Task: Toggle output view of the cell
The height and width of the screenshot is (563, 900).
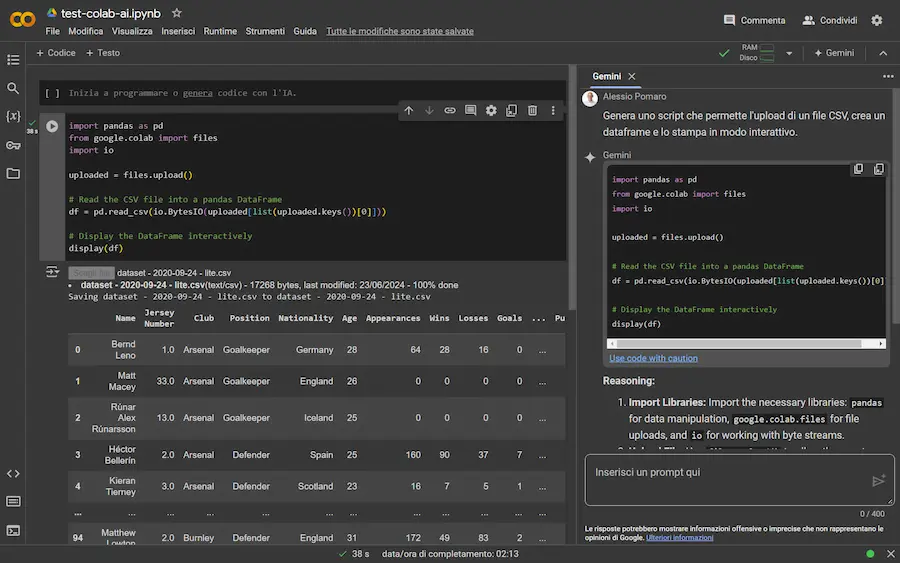Action: point(52,271)
